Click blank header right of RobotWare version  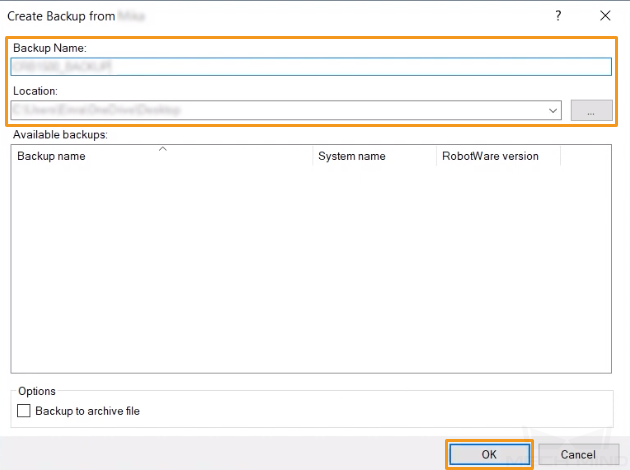tap(585, 156)
